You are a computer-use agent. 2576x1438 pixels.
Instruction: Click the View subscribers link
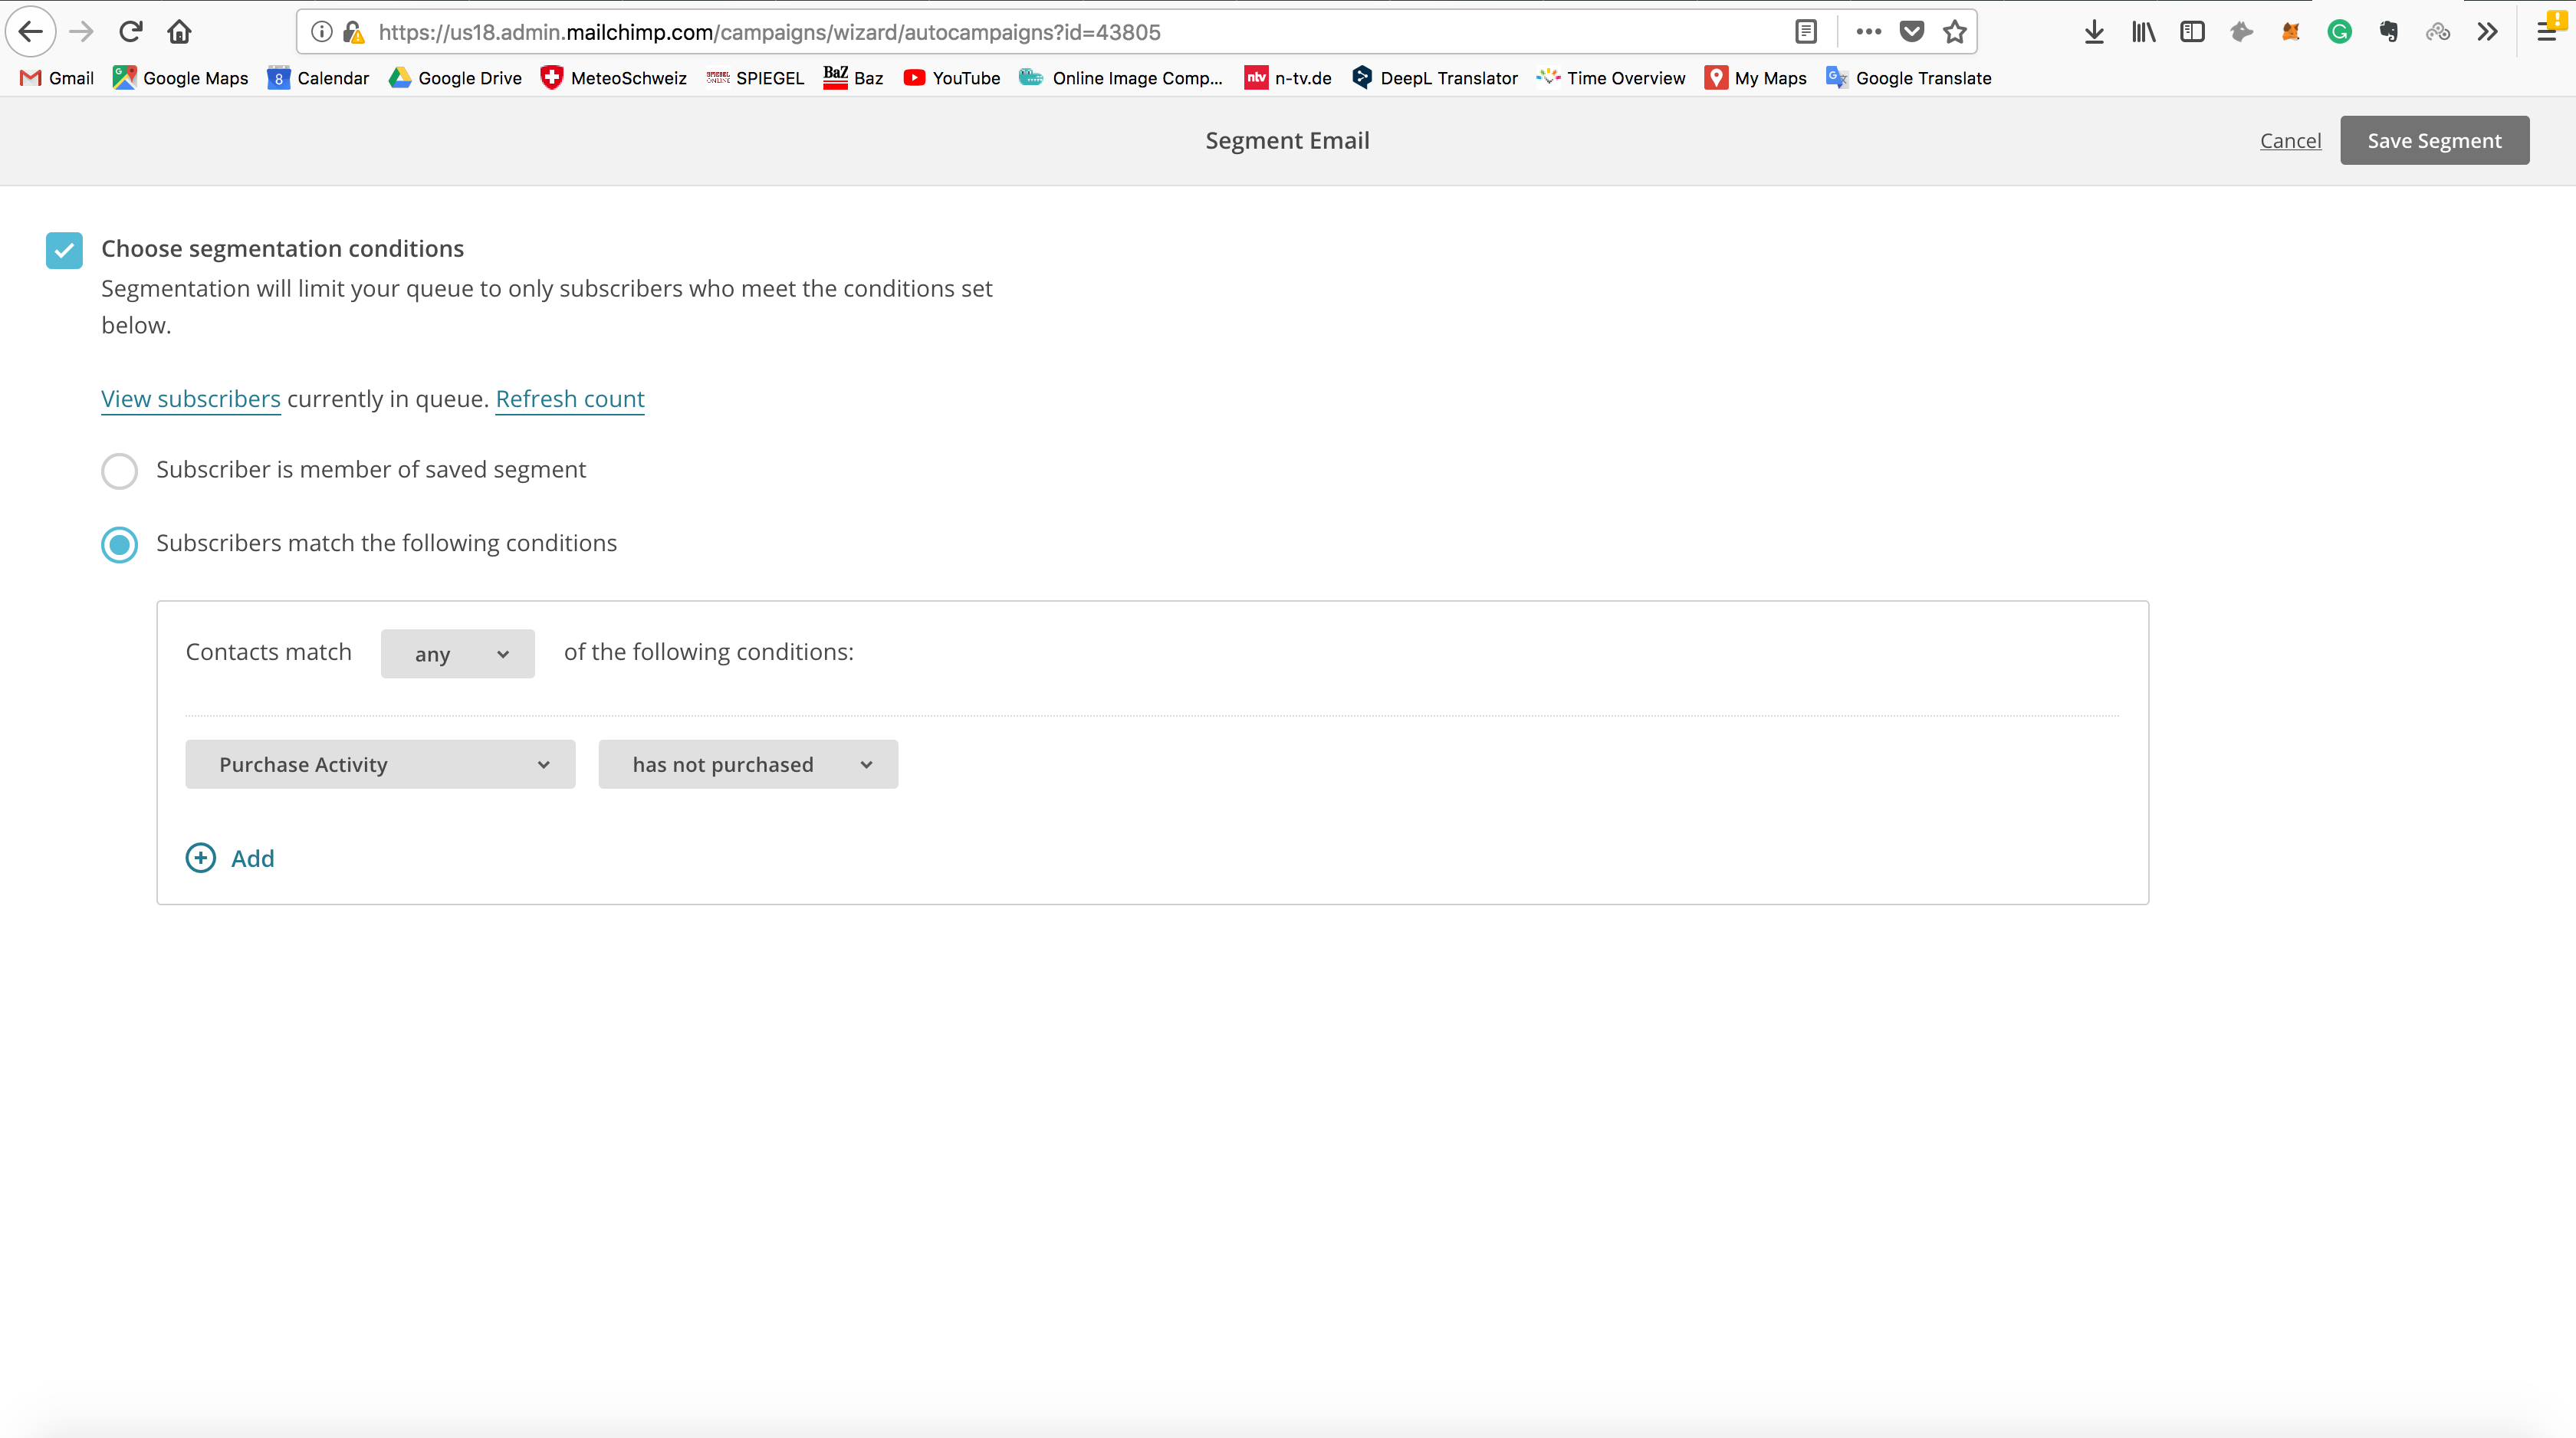[x=191, y=399]
